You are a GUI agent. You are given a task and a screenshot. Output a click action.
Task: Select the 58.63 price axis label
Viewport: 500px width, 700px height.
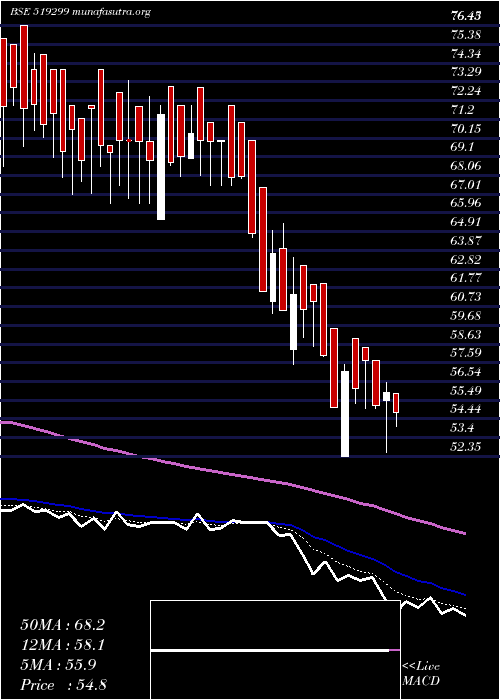467,334
